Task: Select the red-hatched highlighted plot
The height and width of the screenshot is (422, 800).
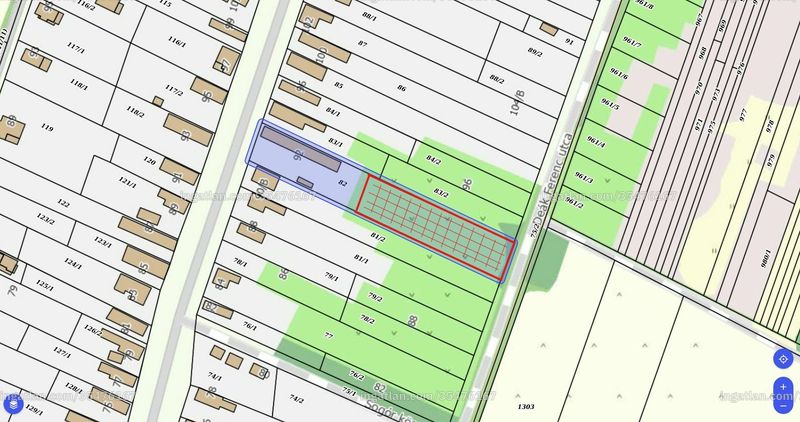Action: (x=434, y=227)
